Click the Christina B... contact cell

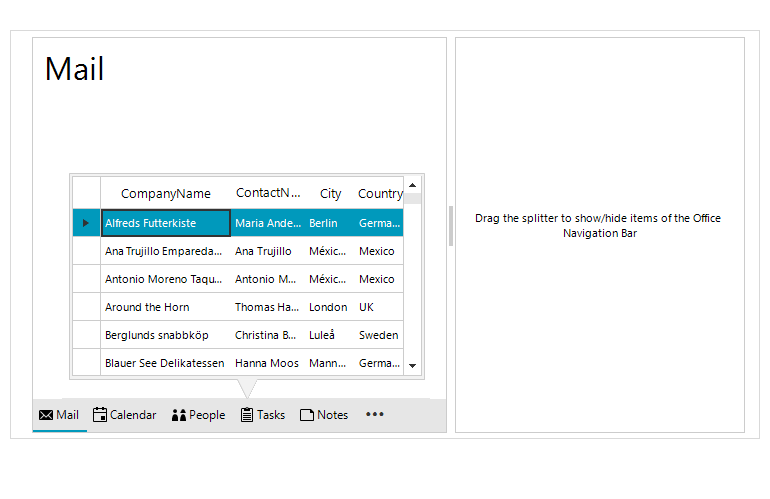pos(268,335)
